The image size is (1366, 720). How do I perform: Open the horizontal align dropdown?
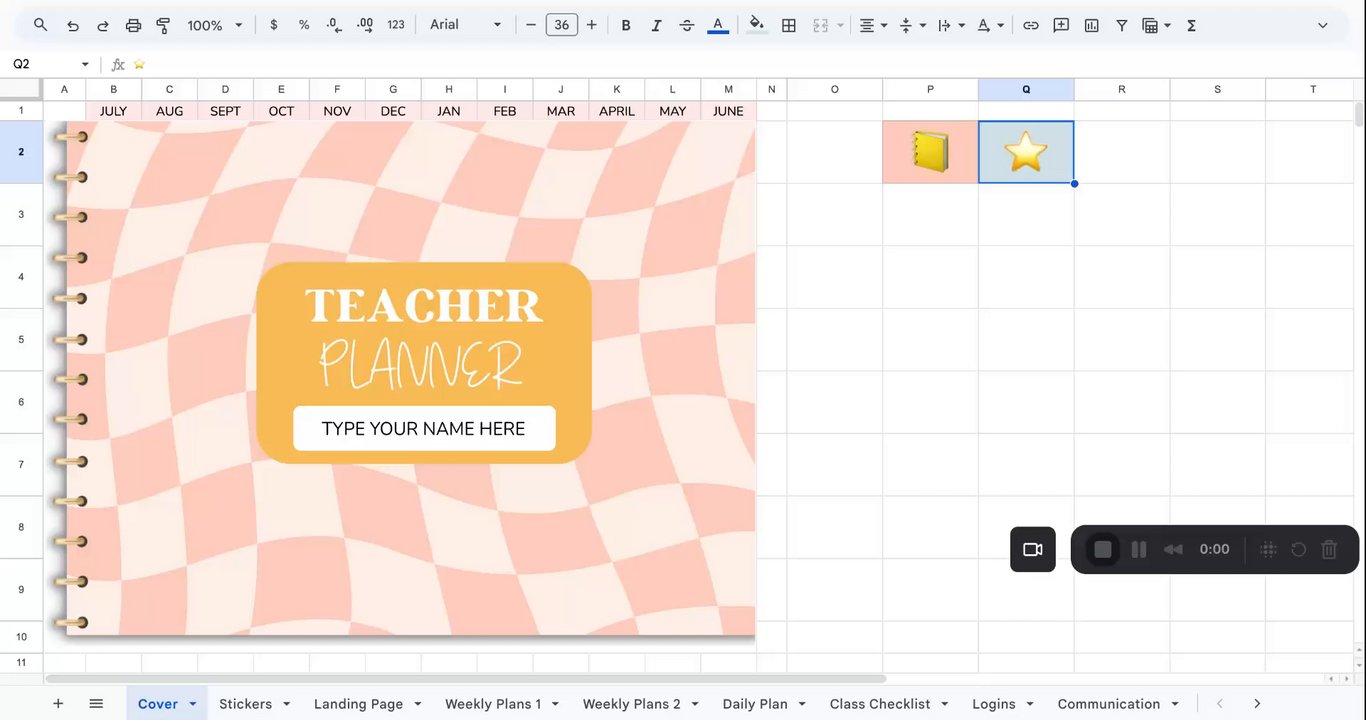click(x=873, y=25)
